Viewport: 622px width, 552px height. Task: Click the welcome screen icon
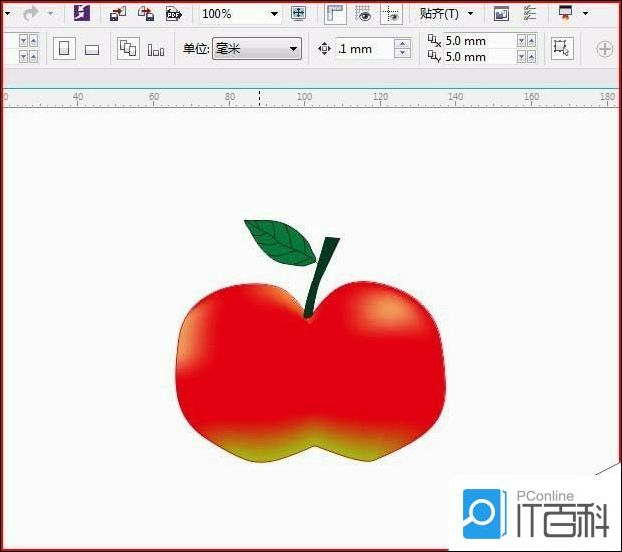[x=501, y=14]
